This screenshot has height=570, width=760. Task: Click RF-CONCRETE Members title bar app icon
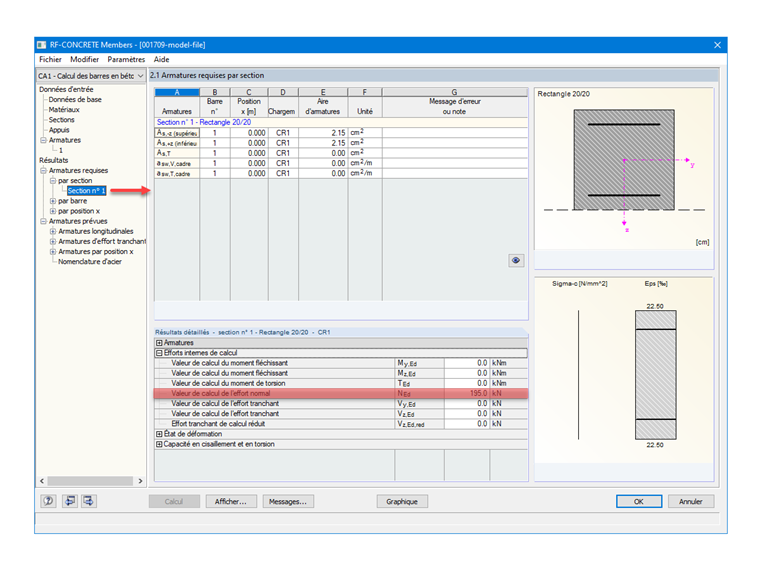click(42, 45)
